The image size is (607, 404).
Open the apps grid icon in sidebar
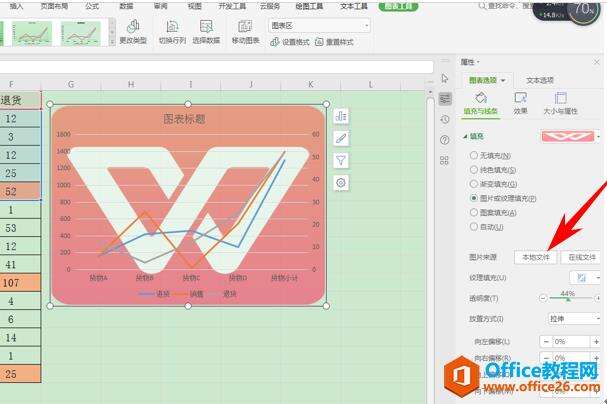click(445, 160)
